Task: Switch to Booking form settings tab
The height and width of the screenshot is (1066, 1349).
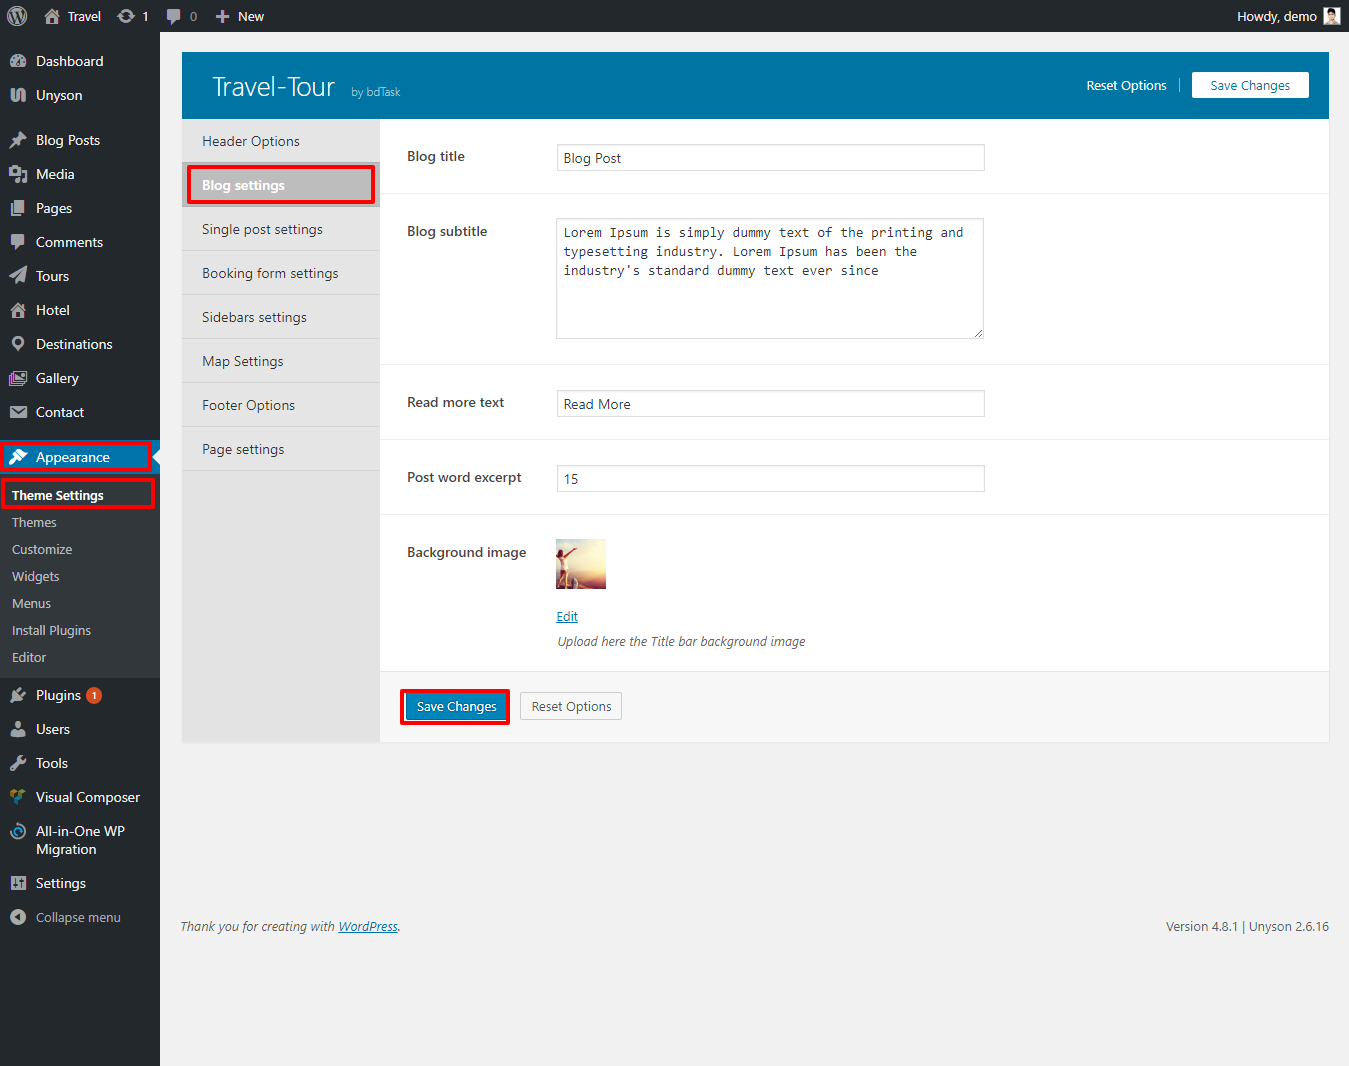Action: coord(281,273)
